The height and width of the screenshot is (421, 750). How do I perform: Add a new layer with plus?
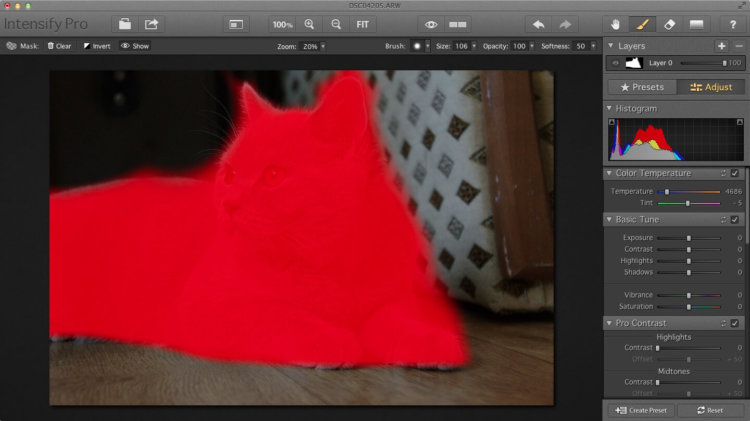721,46
